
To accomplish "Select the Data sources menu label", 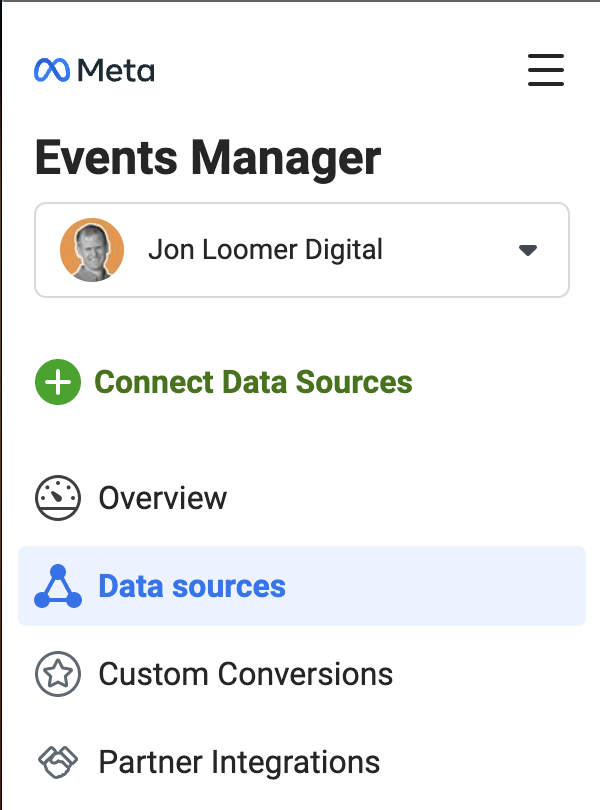I will pos(192,586).
